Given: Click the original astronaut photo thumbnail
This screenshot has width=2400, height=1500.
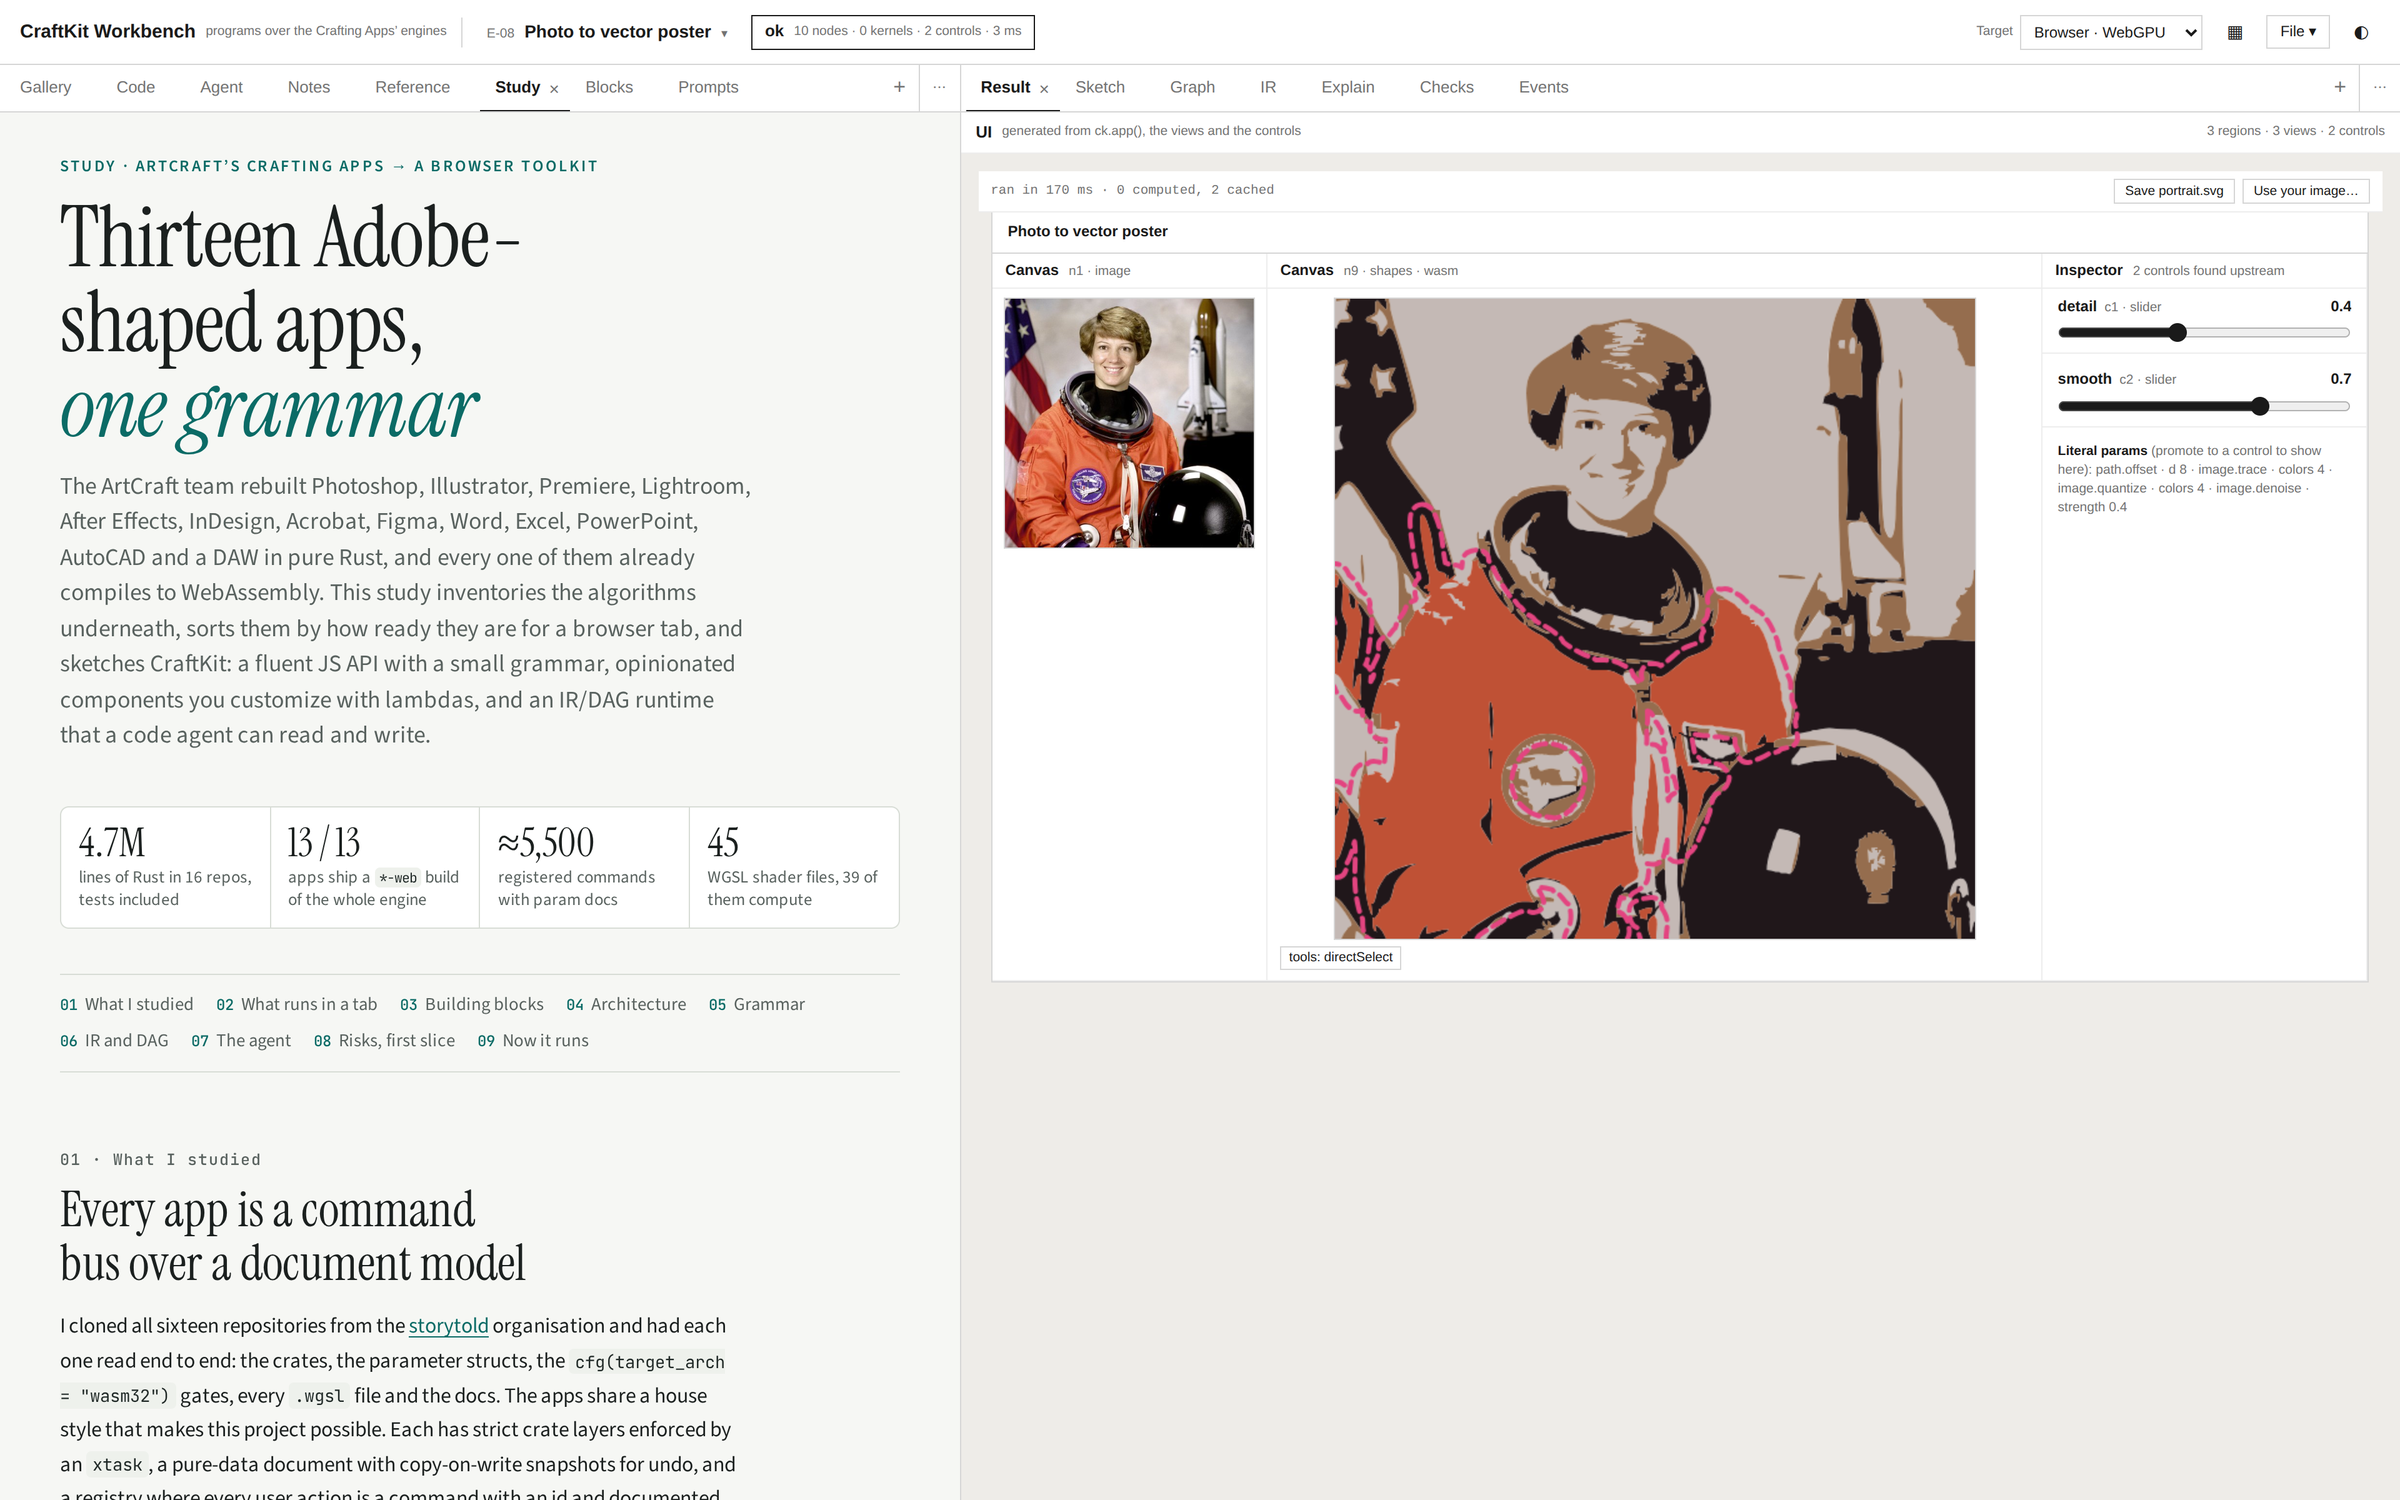Looking at the screenshot, I should (x=1129, y=423).
